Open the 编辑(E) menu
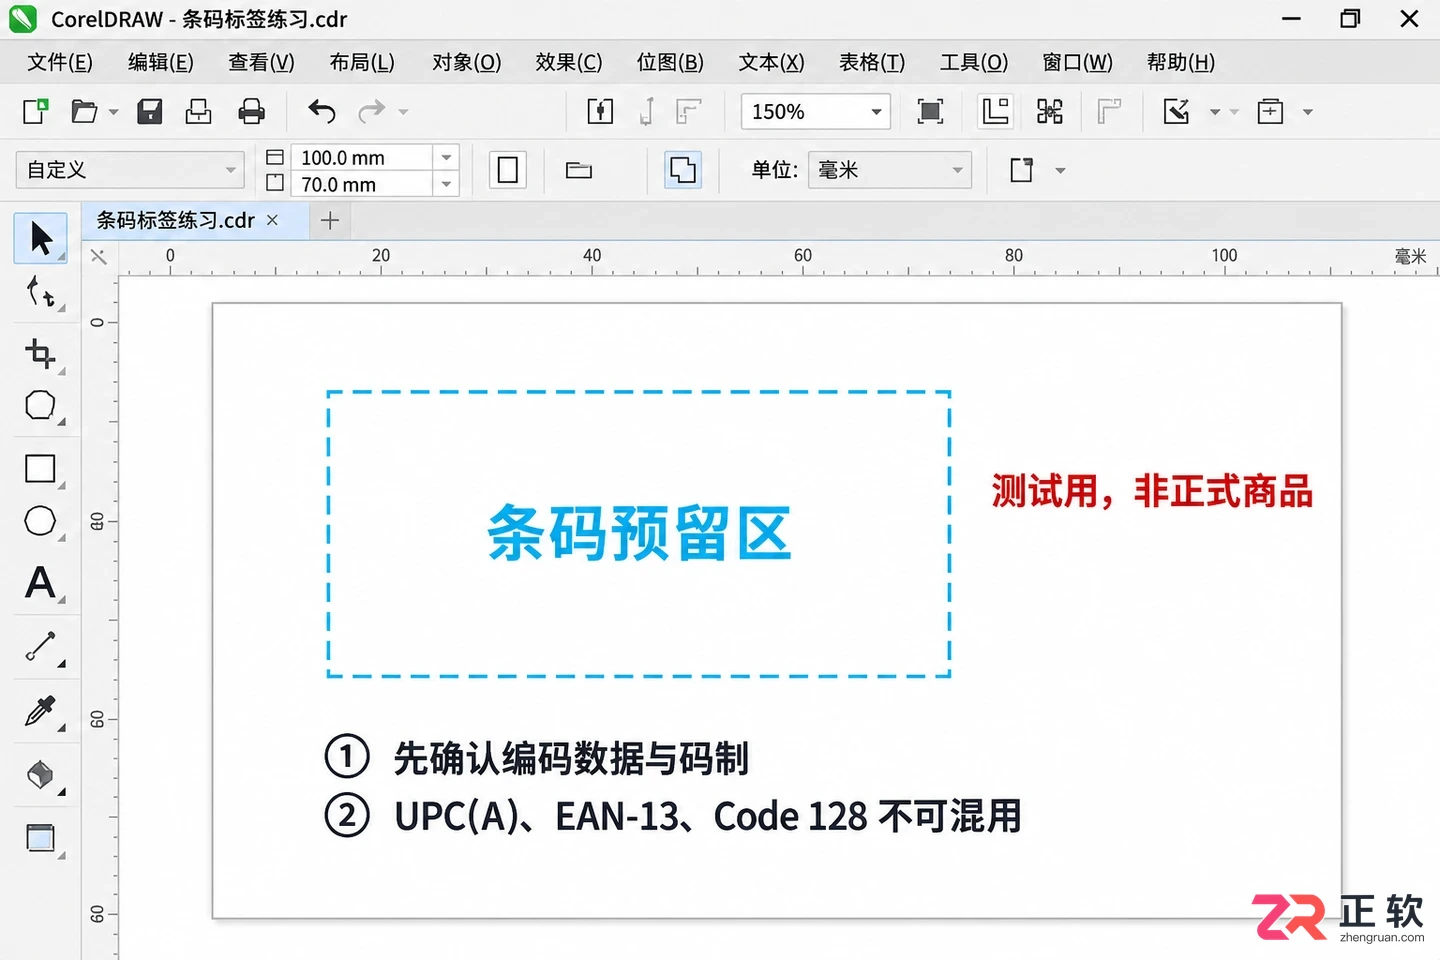 tap(161, 62)
